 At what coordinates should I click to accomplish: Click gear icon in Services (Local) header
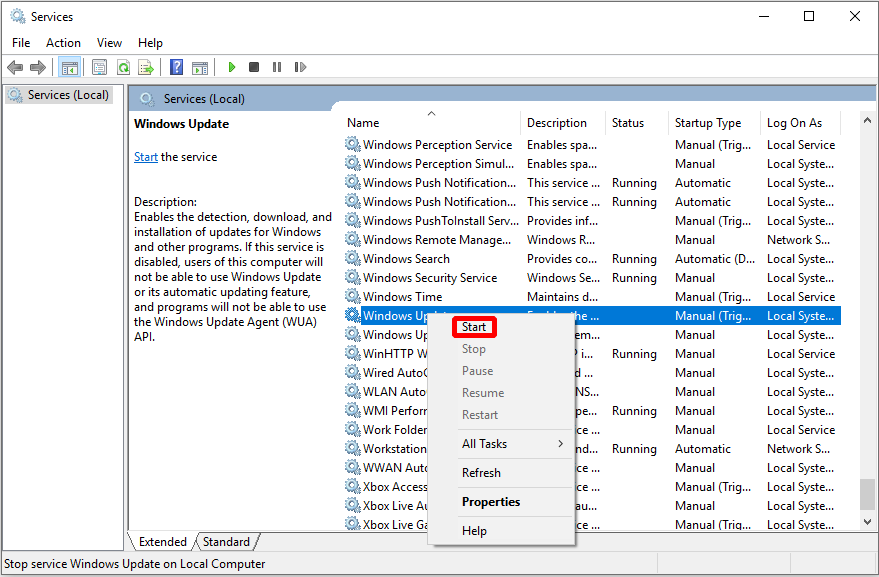pos(147,99)
